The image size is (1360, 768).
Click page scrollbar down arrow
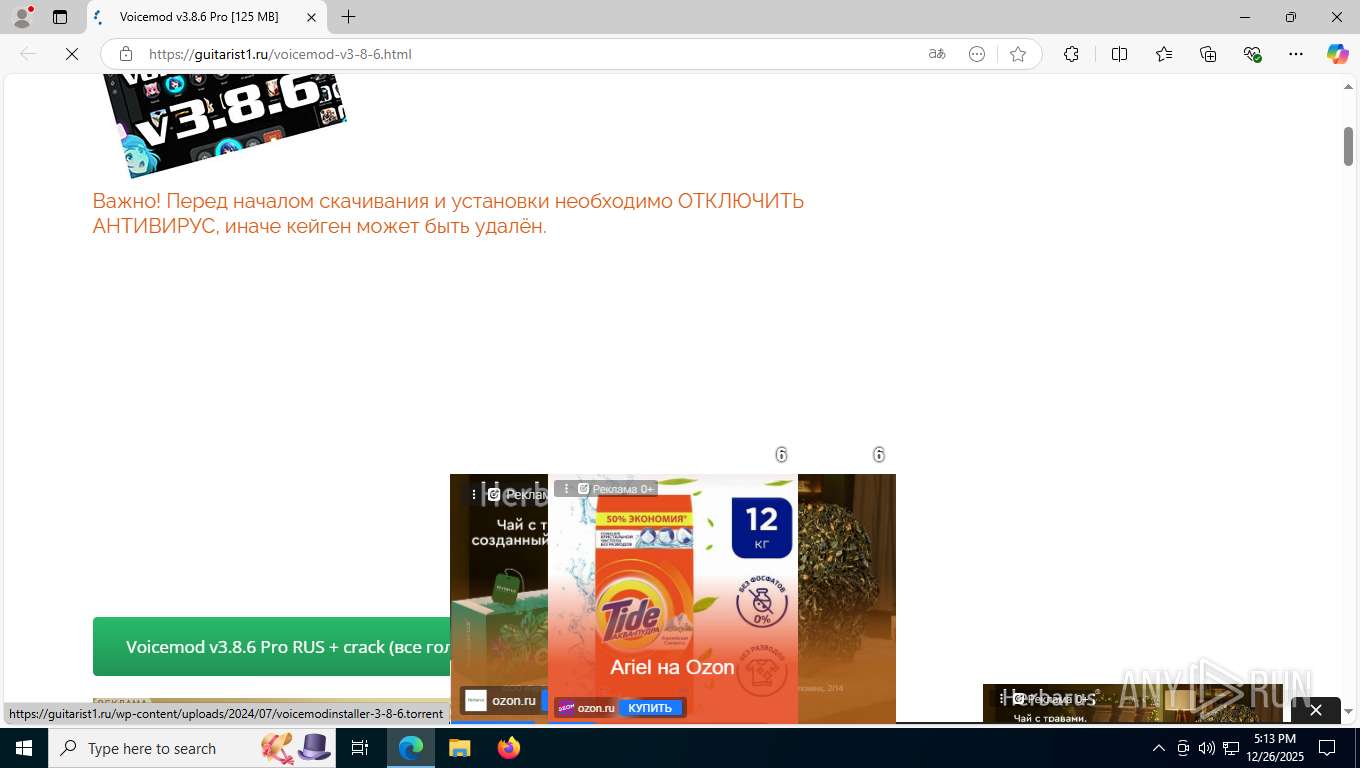1348,712
